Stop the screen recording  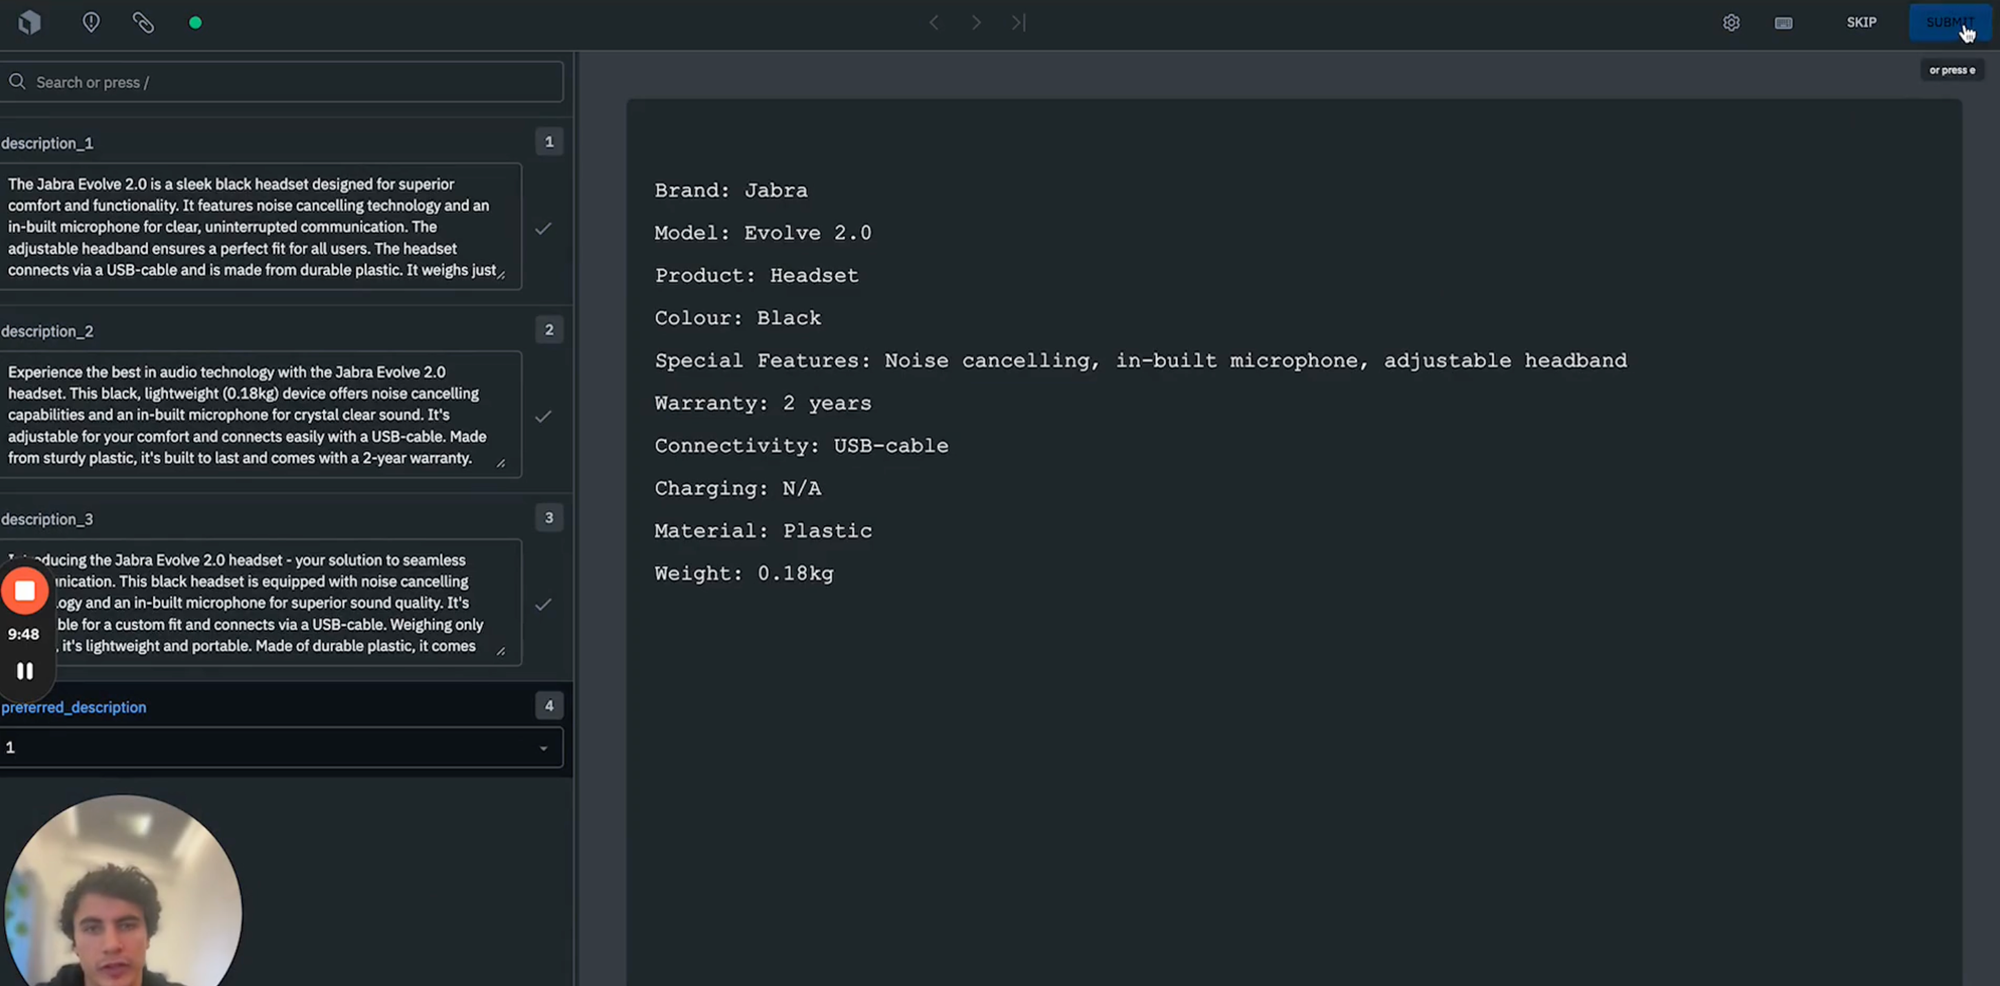coord(25,591)
